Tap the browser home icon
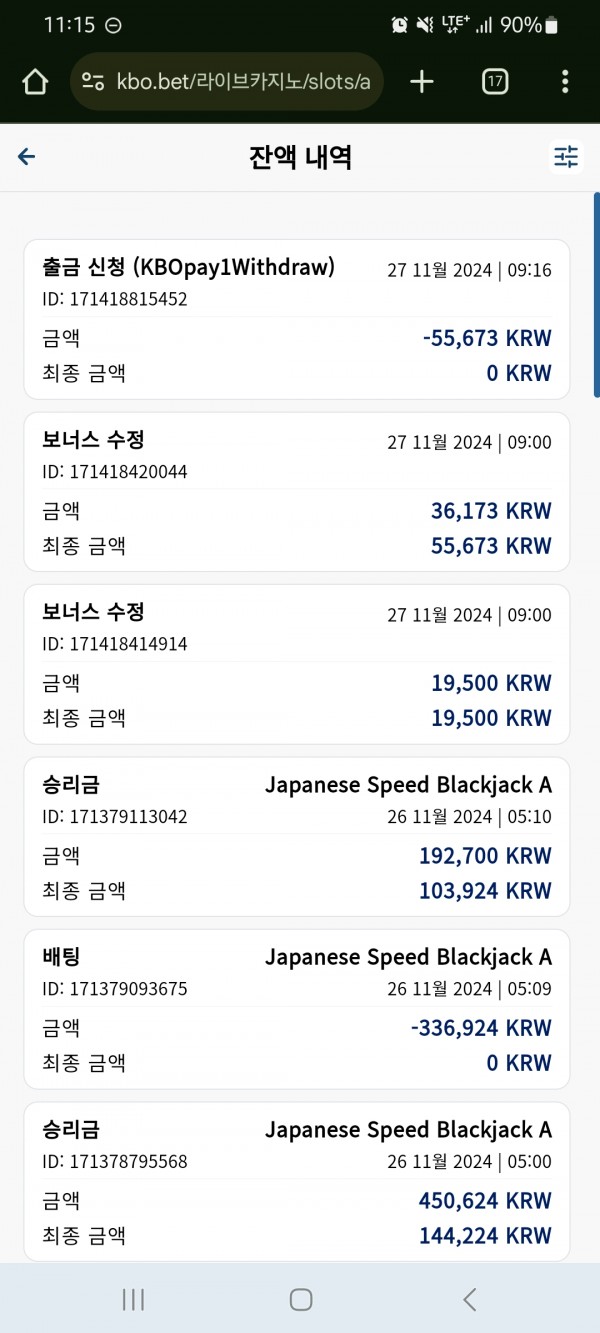This screenshot has height=1333, width=600. click(x=35, y=82)
